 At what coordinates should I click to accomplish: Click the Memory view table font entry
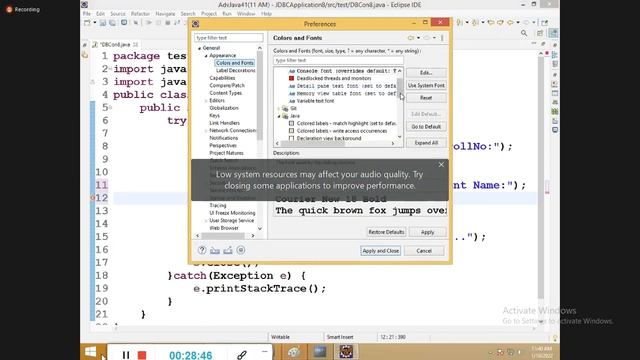[x=346, y=93]
